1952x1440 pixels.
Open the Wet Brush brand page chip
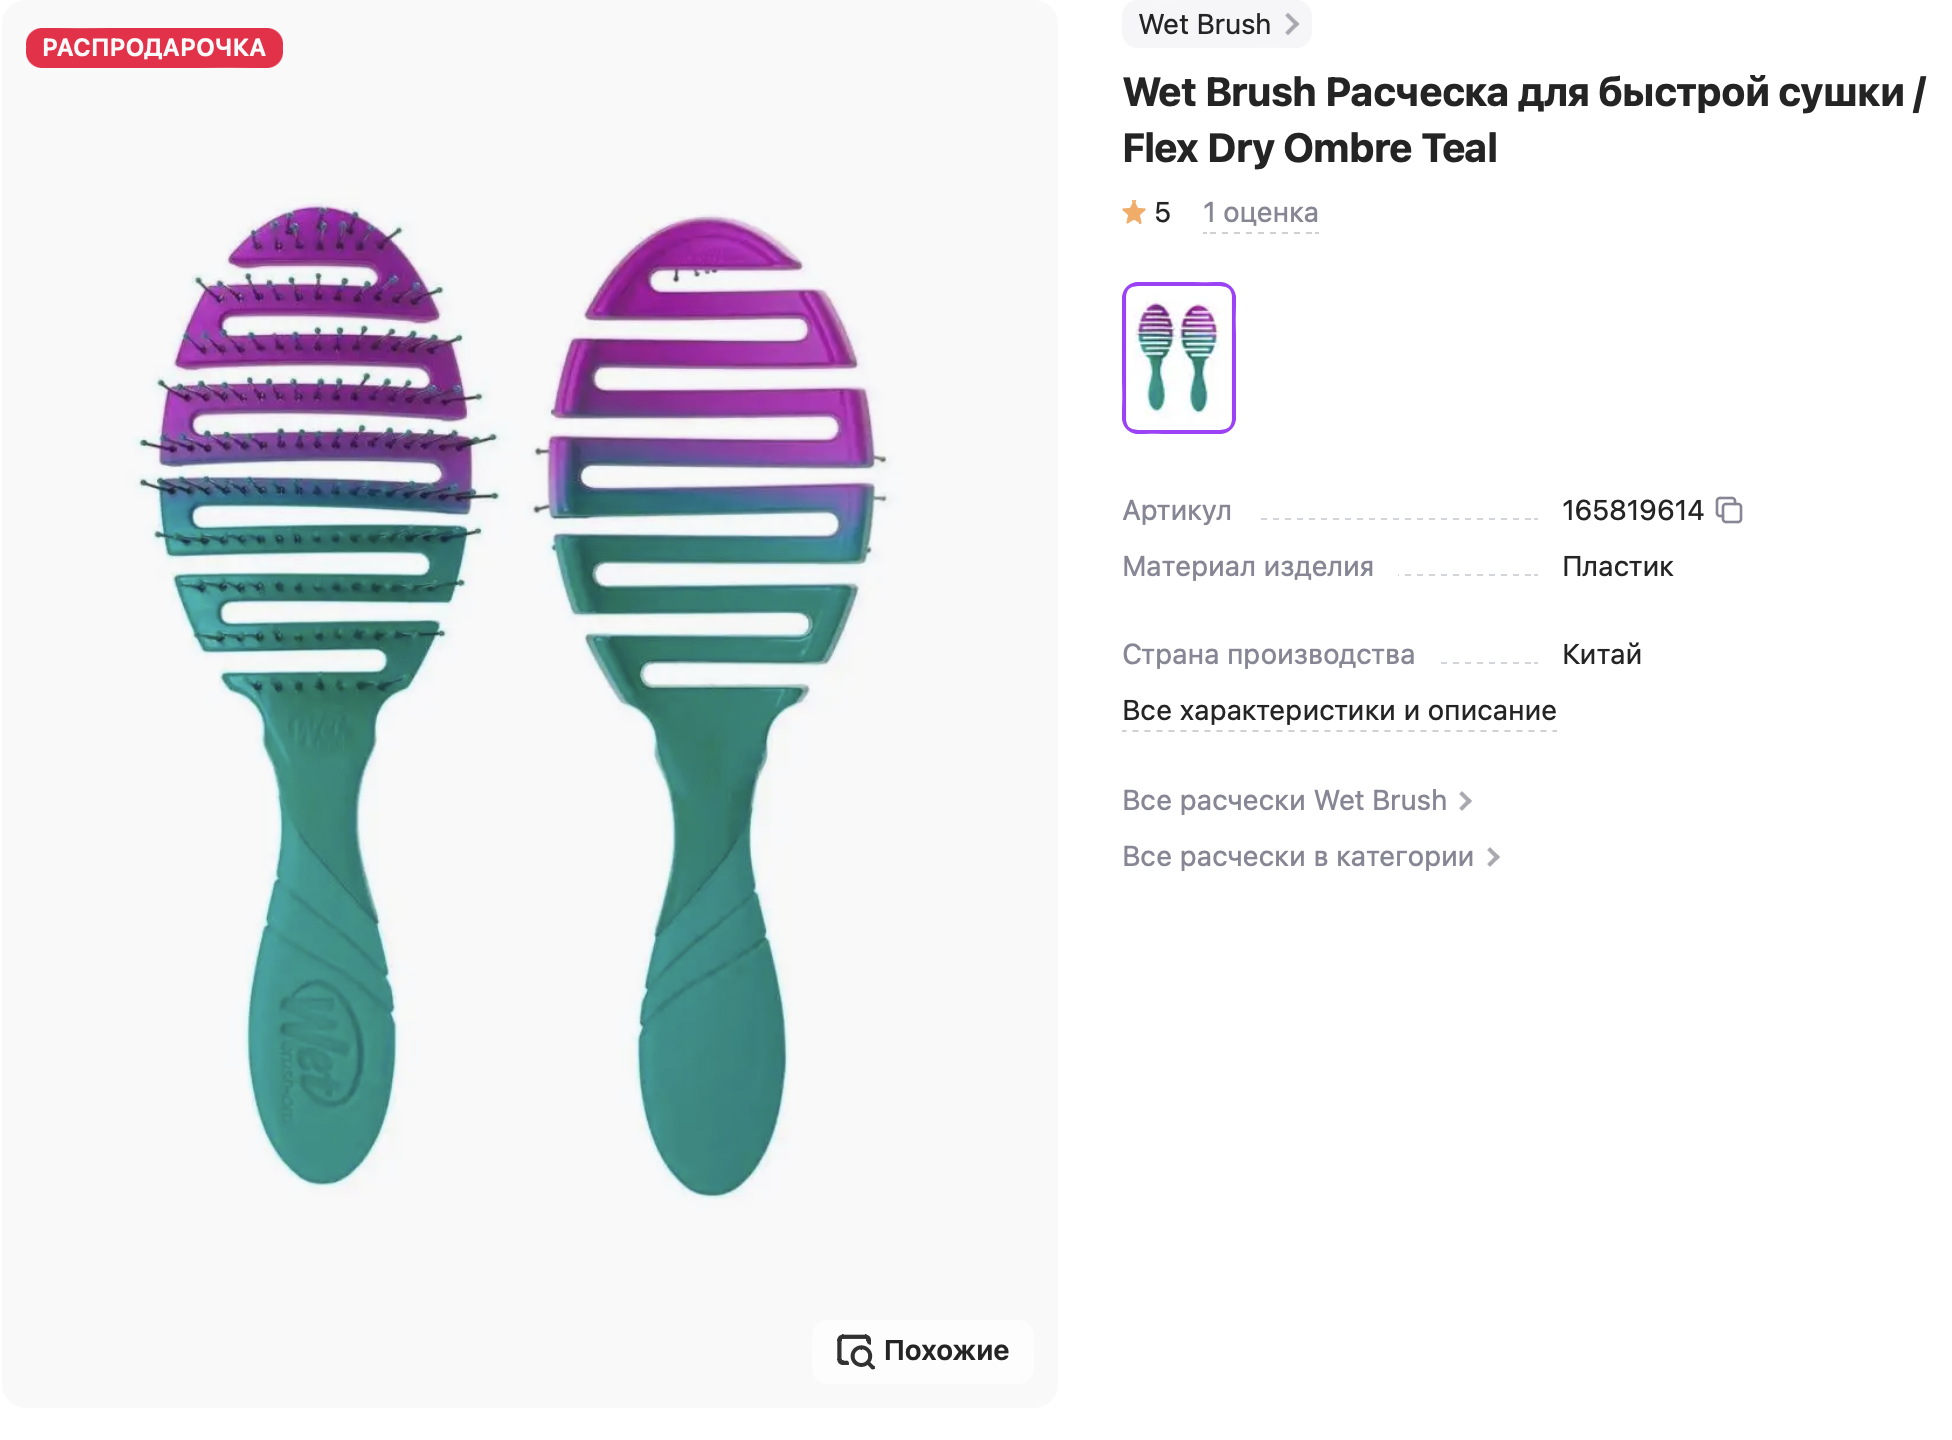(1204, 24)
